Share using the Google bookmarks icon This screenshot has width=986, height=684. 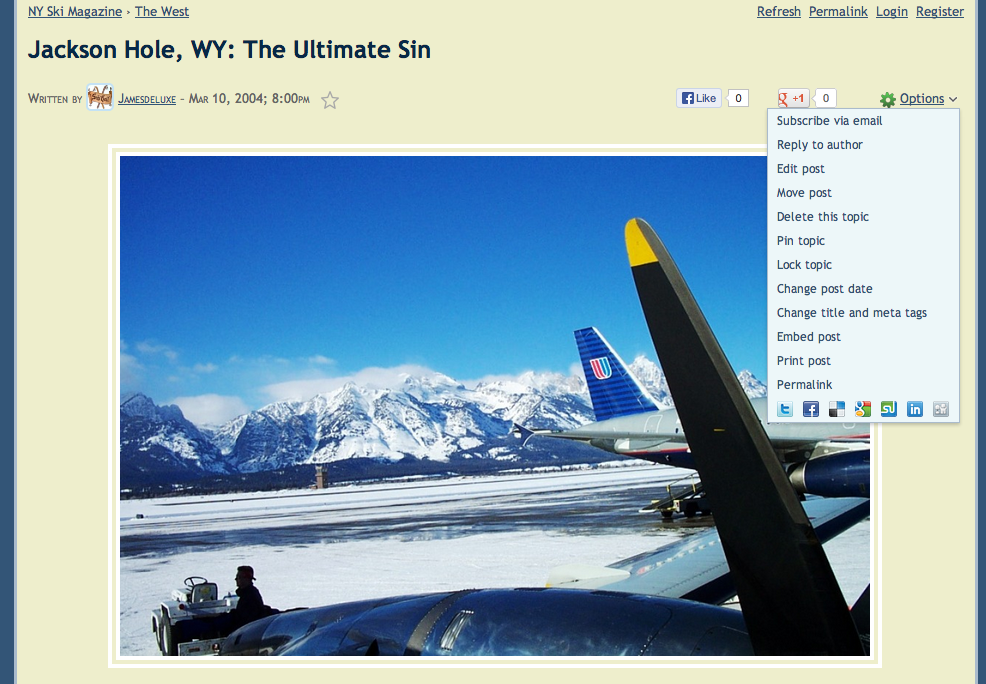pos(863,409)
